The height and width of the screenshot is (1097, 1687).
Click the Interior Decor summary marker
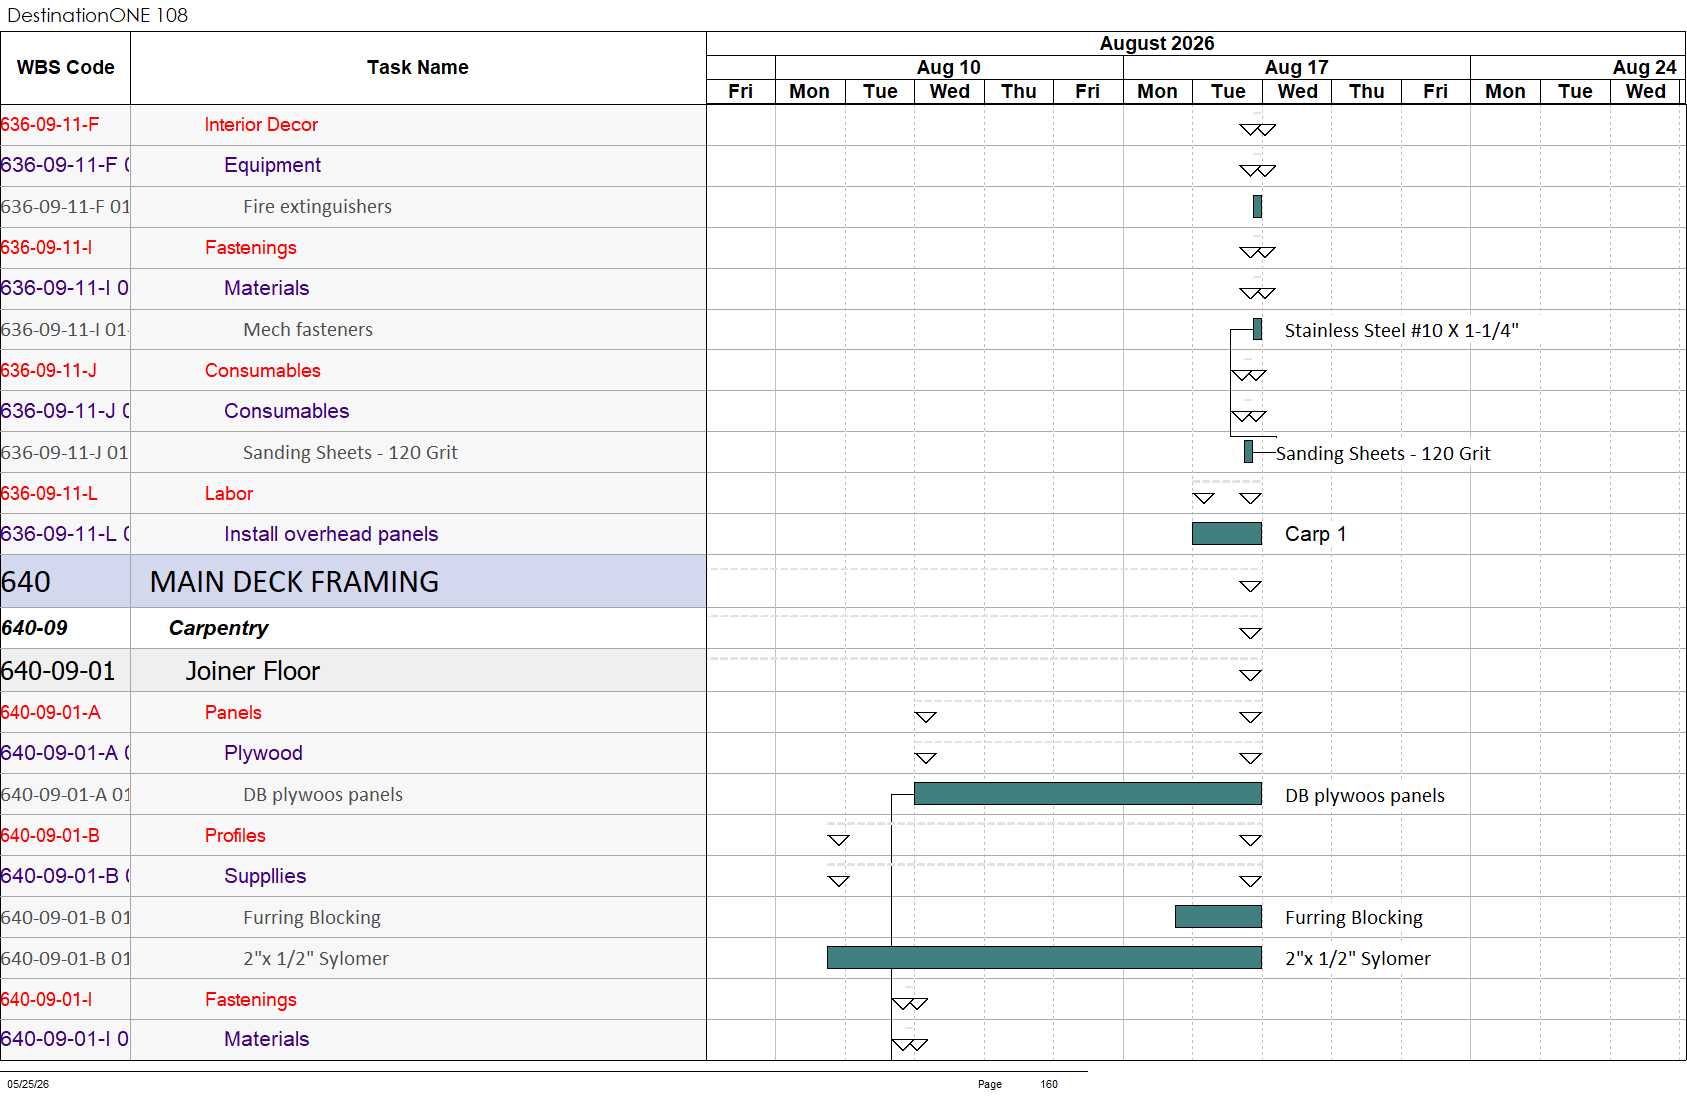point(1257,130)
